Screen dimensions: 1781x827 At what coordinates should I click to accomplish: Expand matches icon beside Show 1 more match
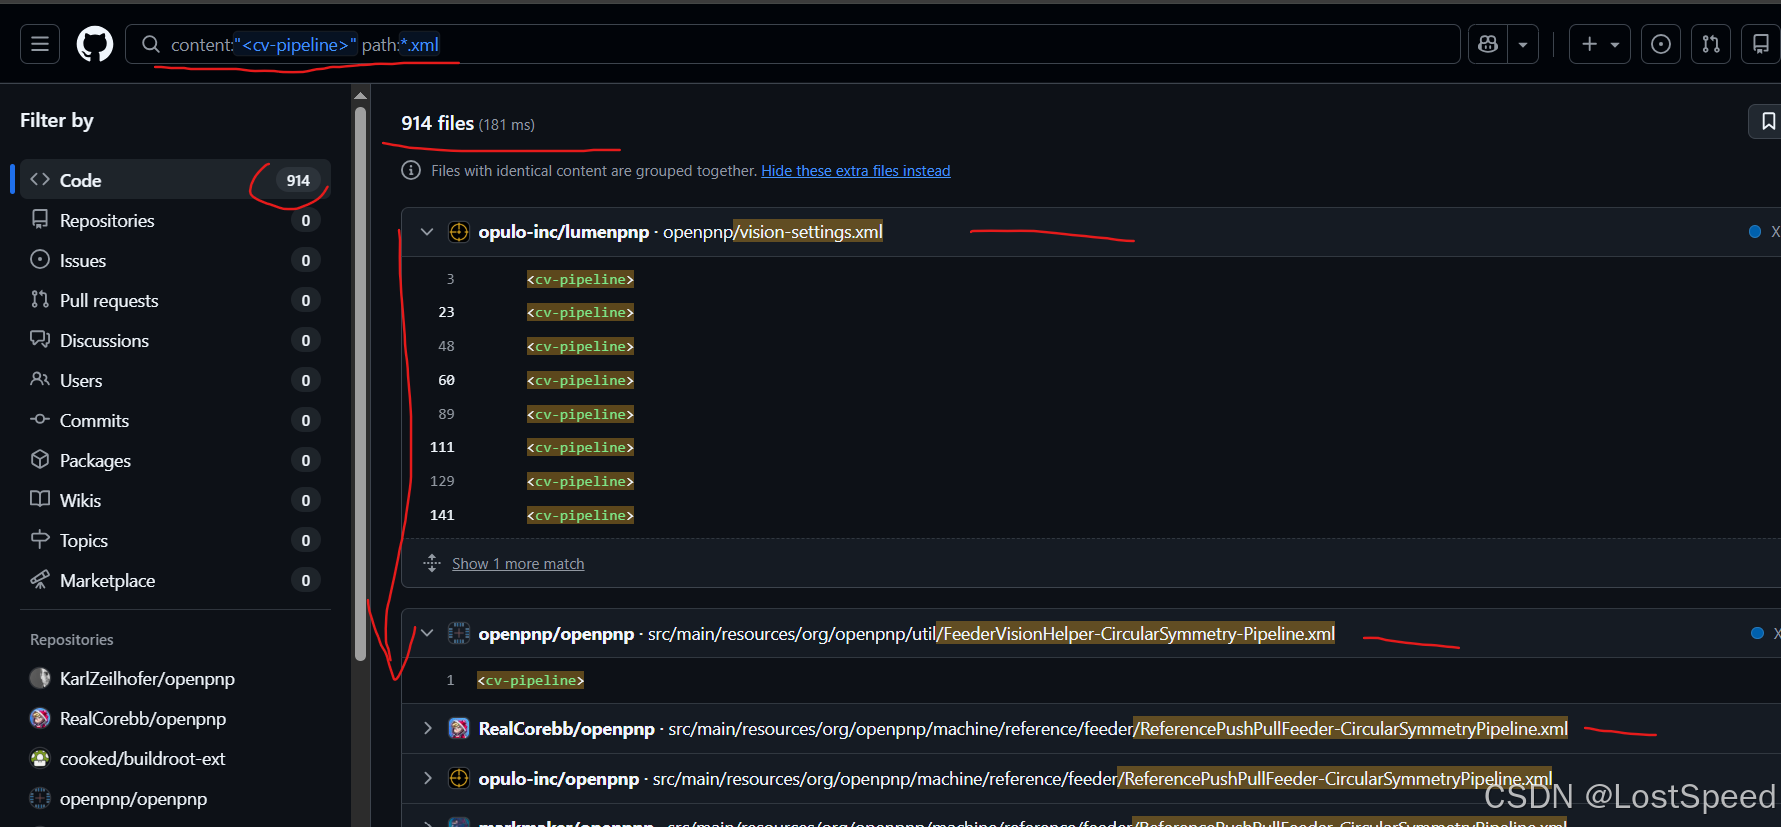point(431,563)
